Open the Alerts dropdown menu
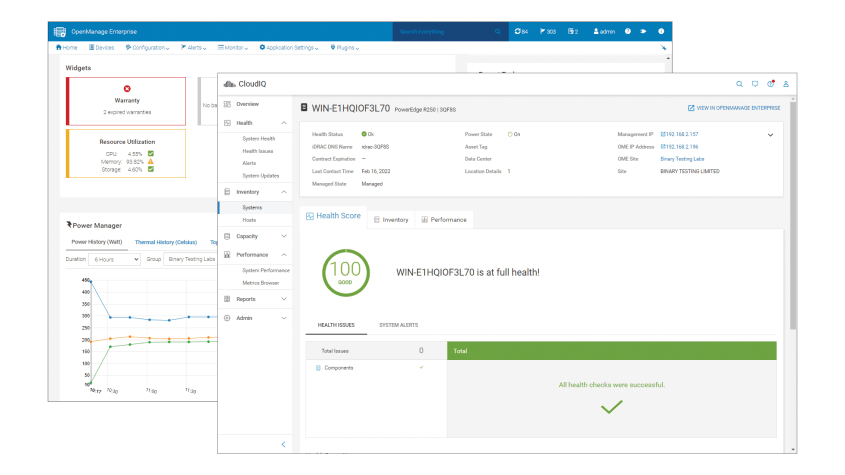This screenshot has width=845, height=475. pyautogui.click(x=193, y=48)
